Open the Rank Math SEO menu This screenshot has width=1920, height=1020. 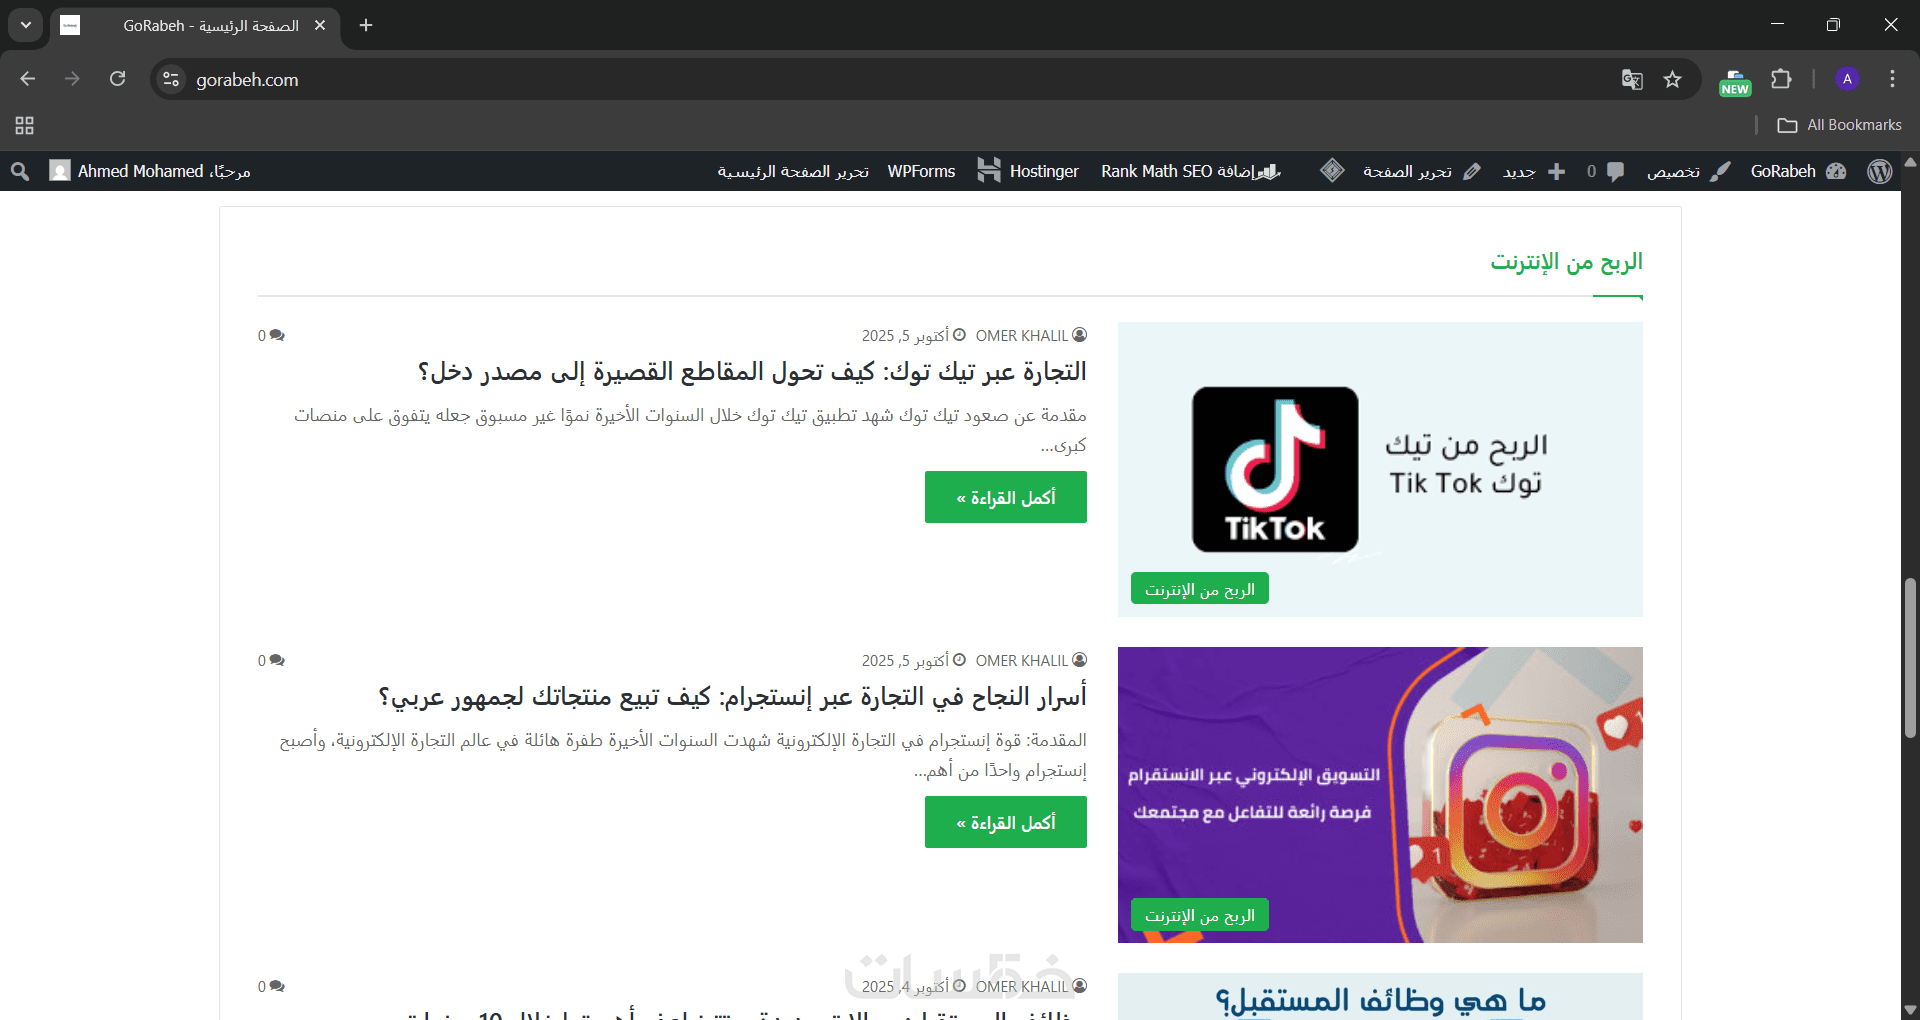tap(1190, 171)
